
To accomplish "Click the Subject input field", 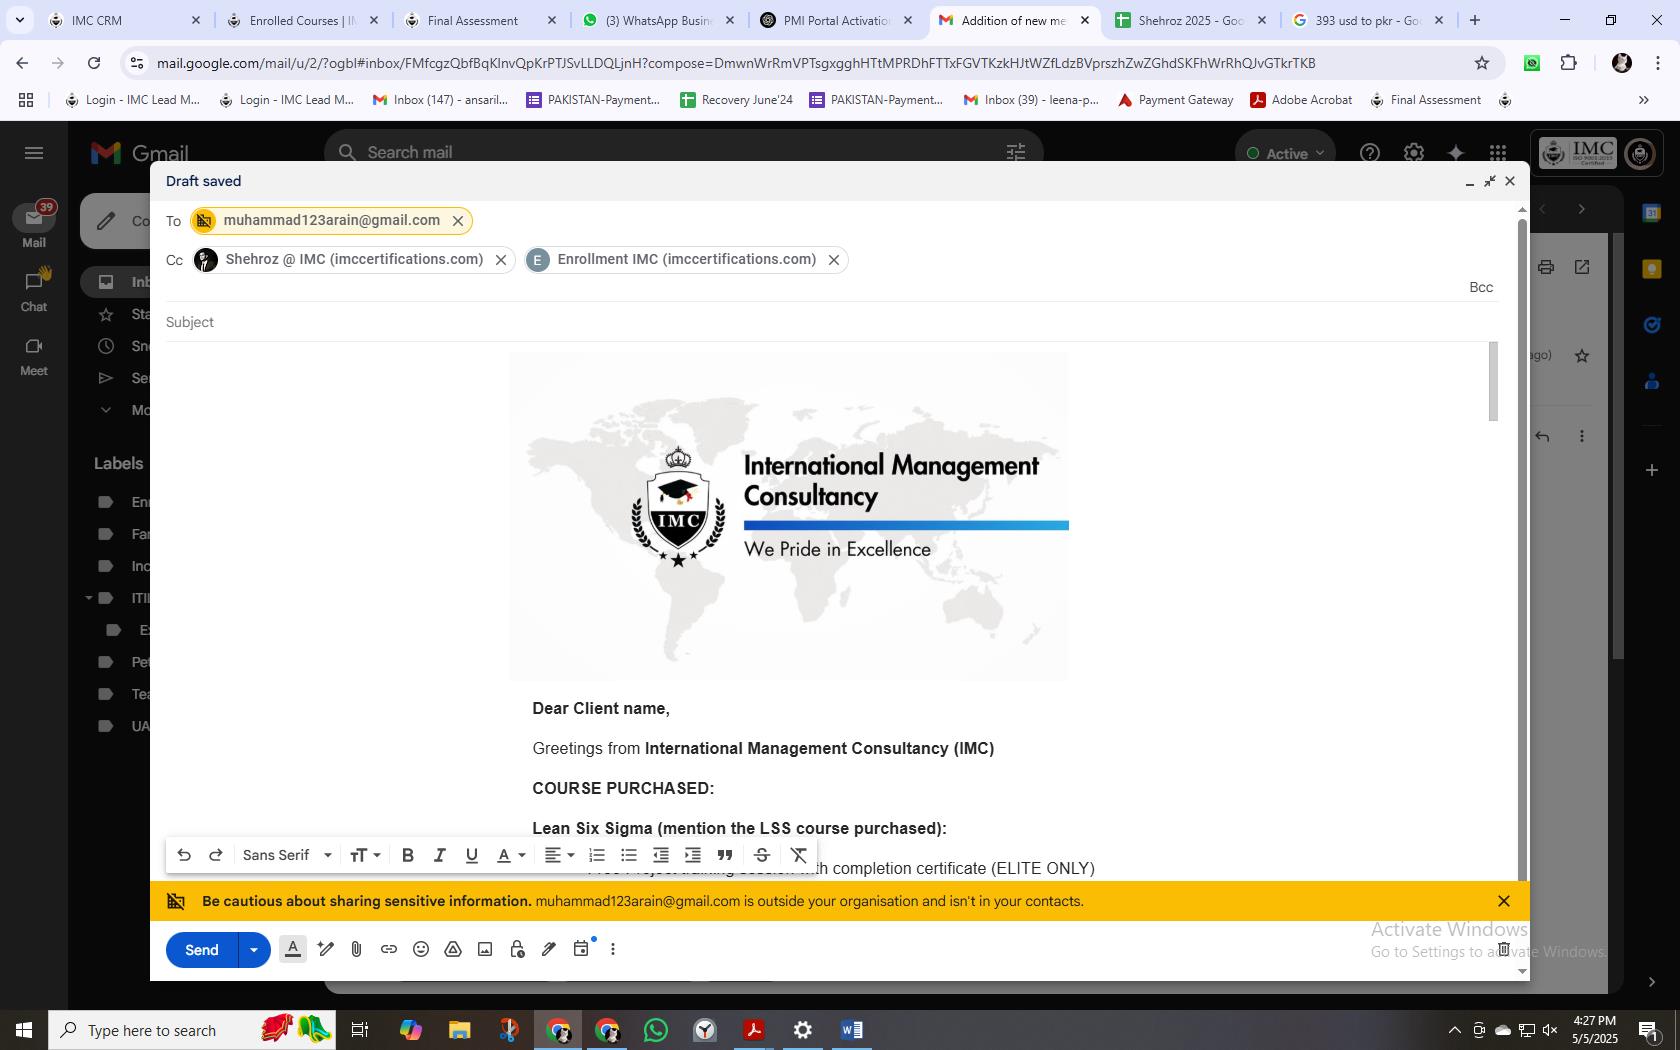I will click(830, 322).
